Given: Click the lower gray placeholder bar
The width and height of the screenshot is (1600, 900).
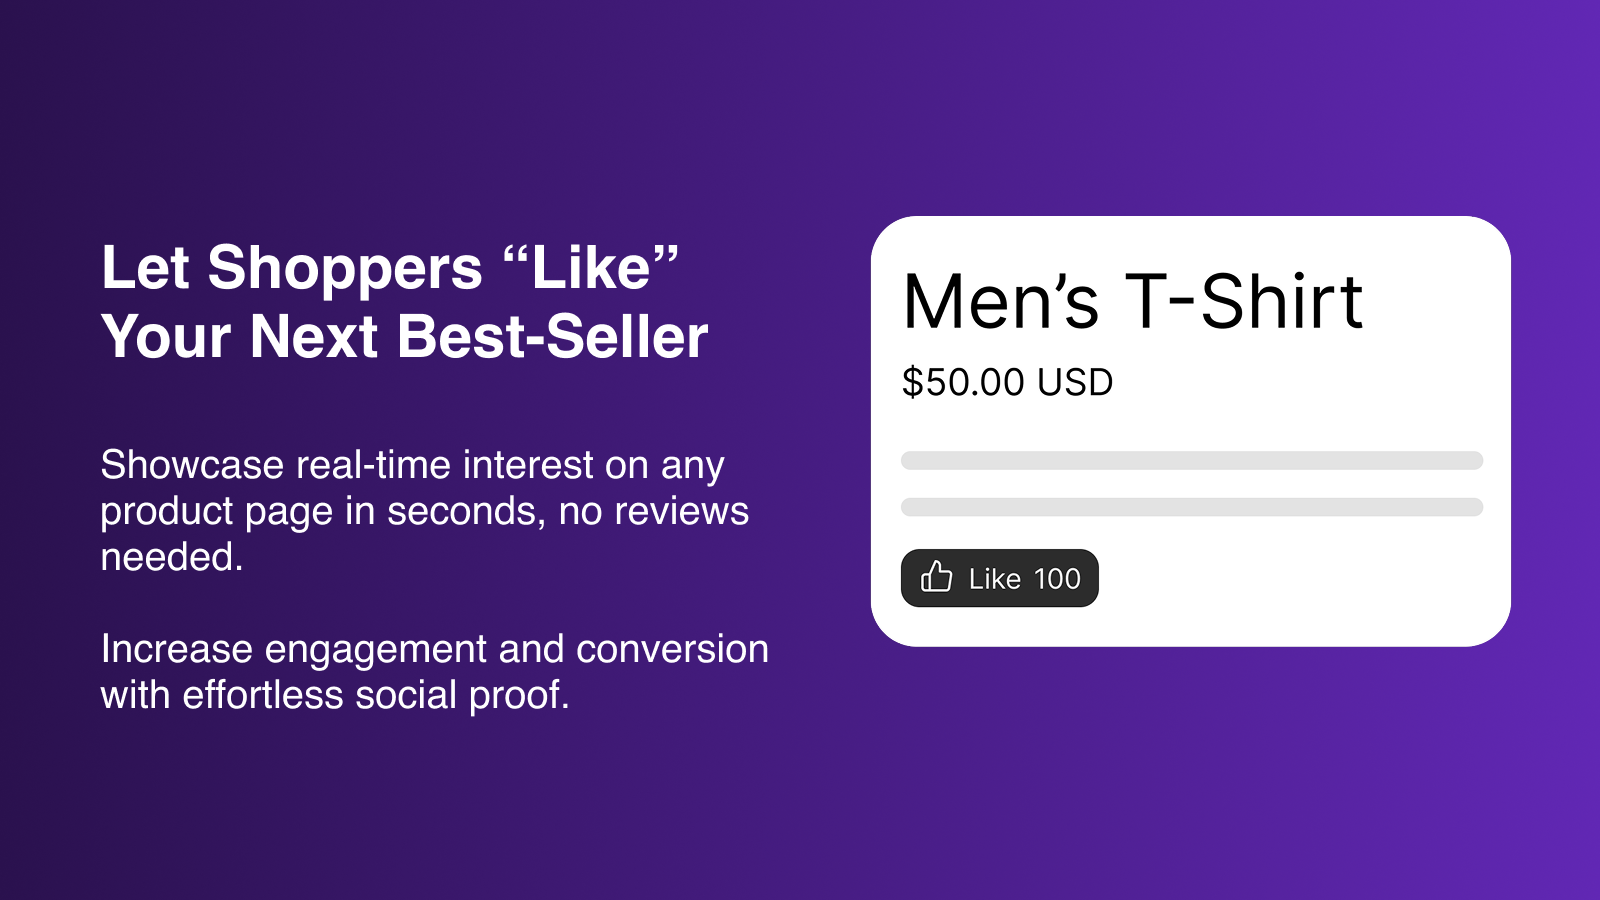Looking at the screenshot, I should coord(1192,507).
